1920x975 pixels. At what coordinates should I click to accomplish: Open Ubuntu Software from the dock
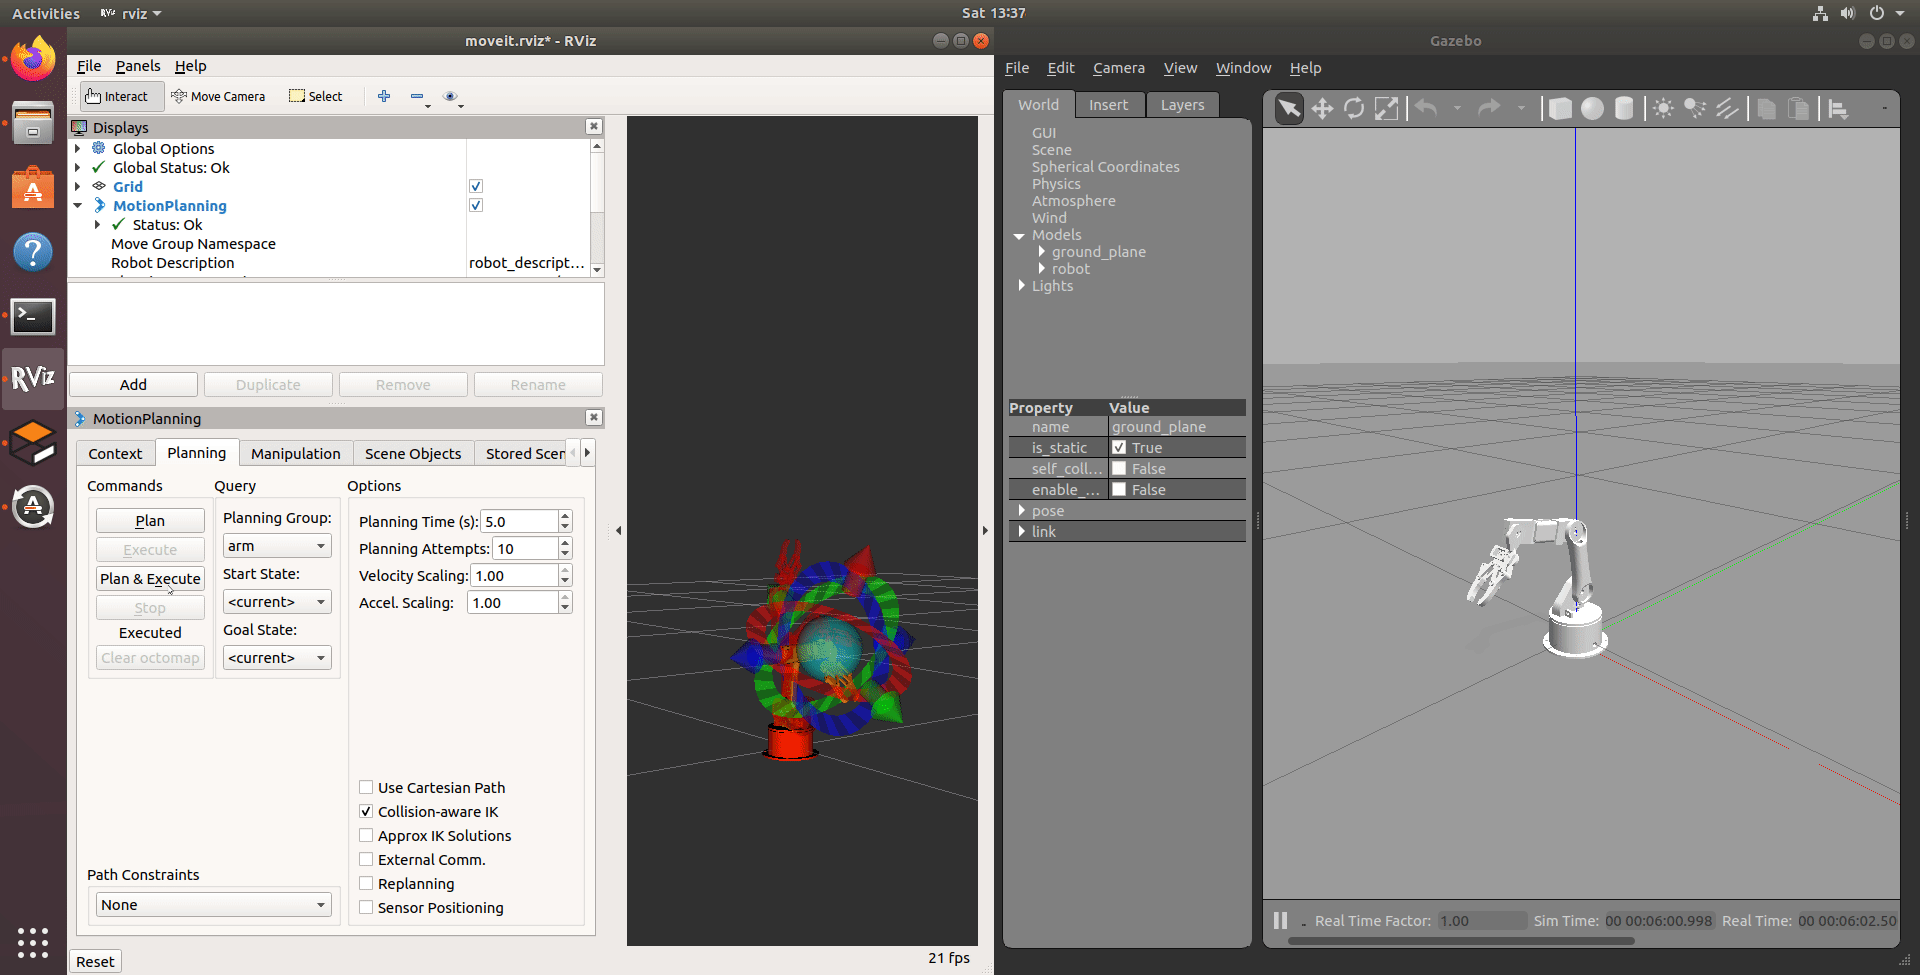tap(33, 187)
